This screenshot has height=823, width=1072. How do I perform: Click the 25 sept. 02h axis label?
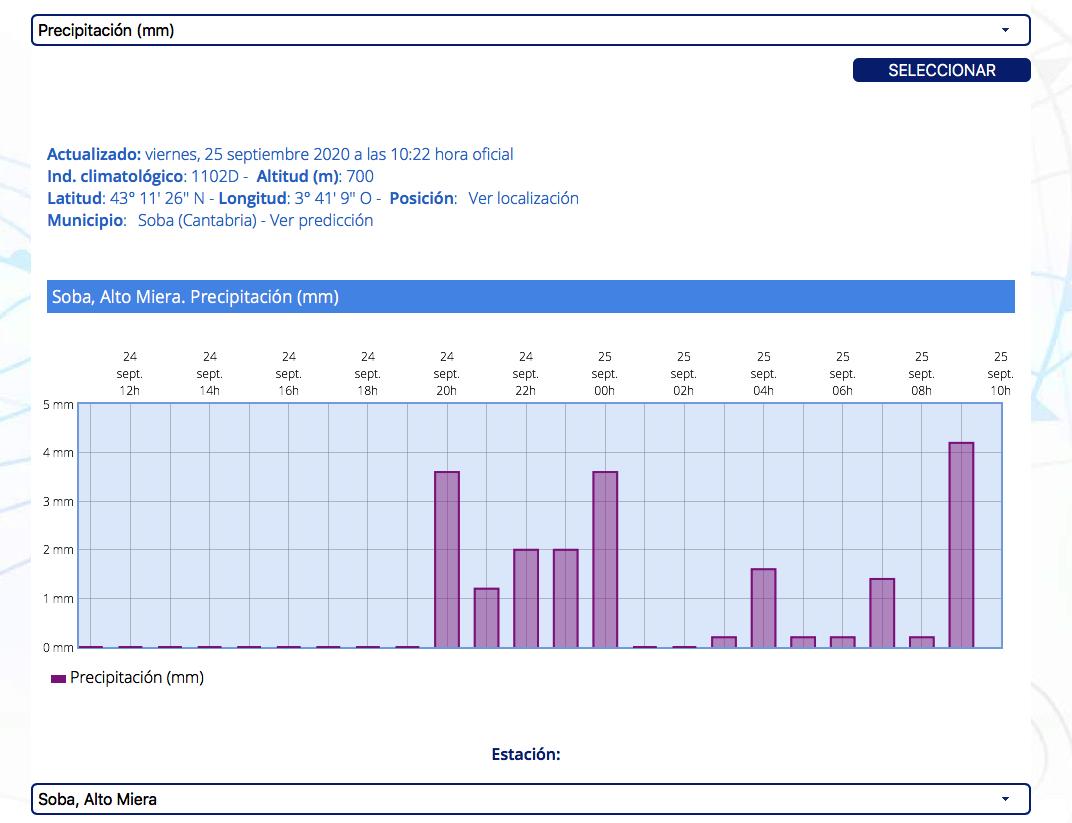click(684, 374)
